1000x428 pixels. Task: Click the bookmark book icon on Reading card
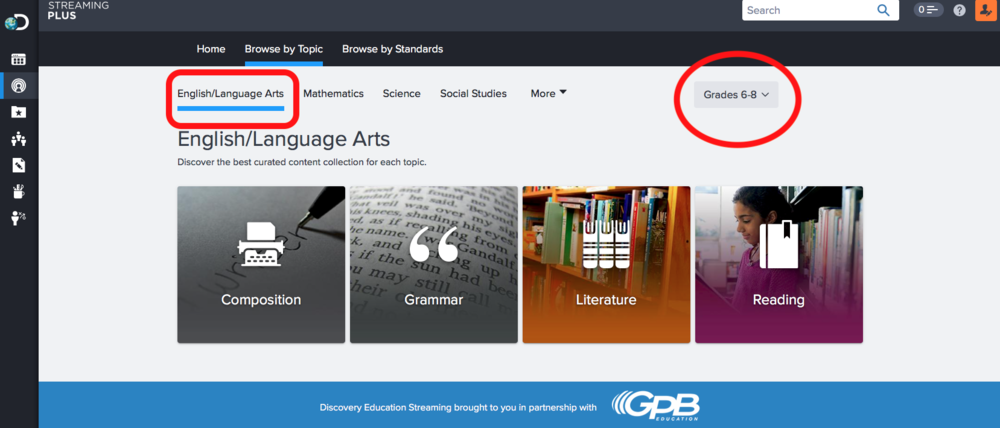(779, 244)
